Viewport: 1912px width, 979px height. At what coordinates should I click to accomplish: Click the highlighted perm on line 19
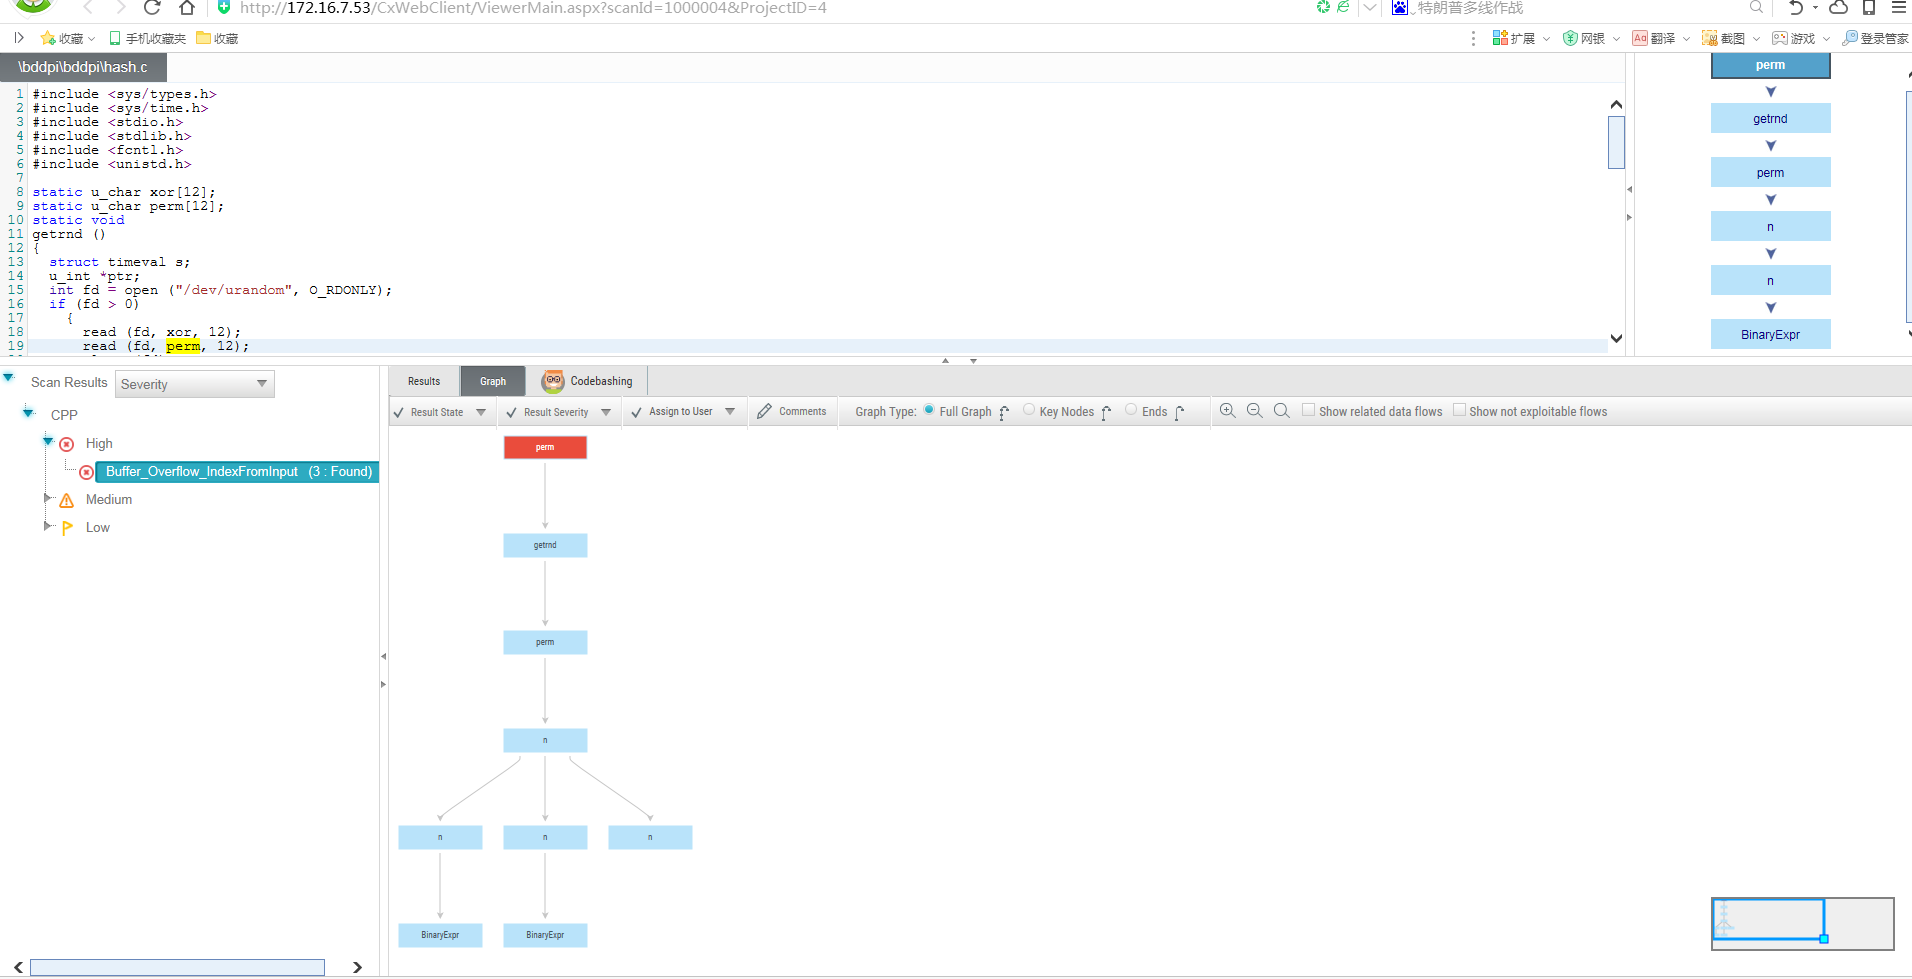tap(183, 346)
